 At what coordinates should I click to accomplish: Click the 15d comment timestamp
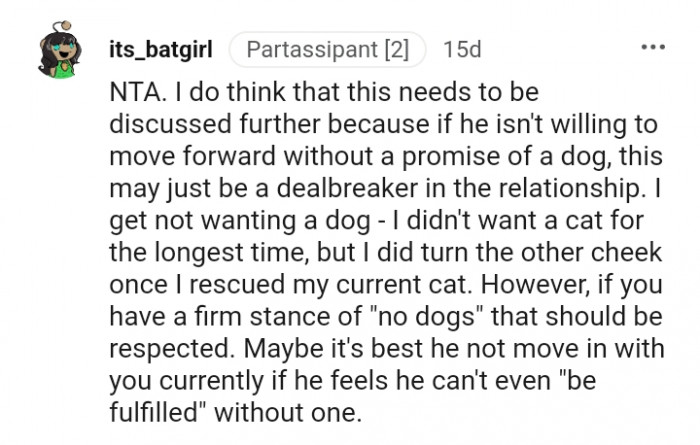pos(461,48)
